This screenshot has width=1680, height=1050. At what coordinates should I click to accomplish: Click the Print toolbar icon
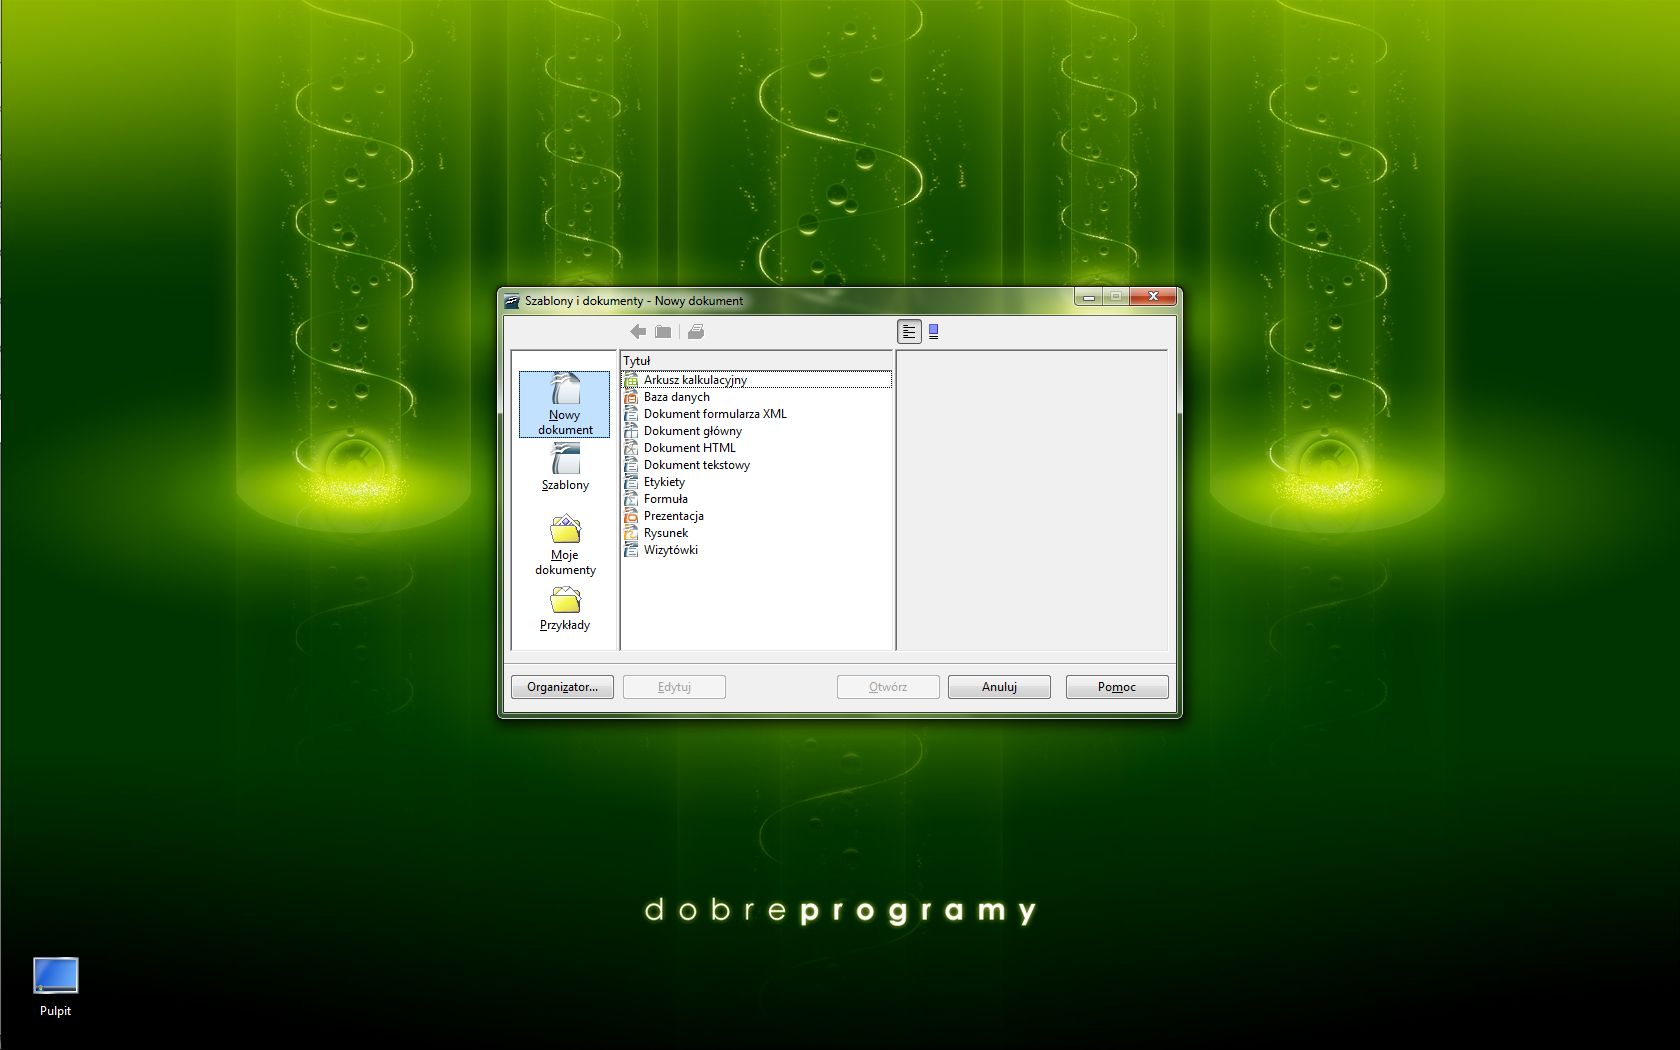click(696, 331)
